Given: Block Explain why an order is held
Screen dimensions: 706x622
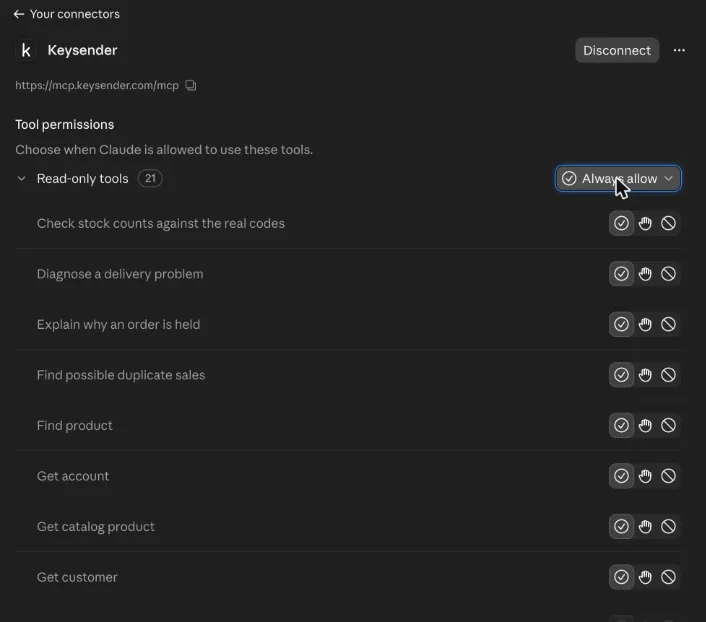Looking at the screenshot, I should [x=668, y=324].
